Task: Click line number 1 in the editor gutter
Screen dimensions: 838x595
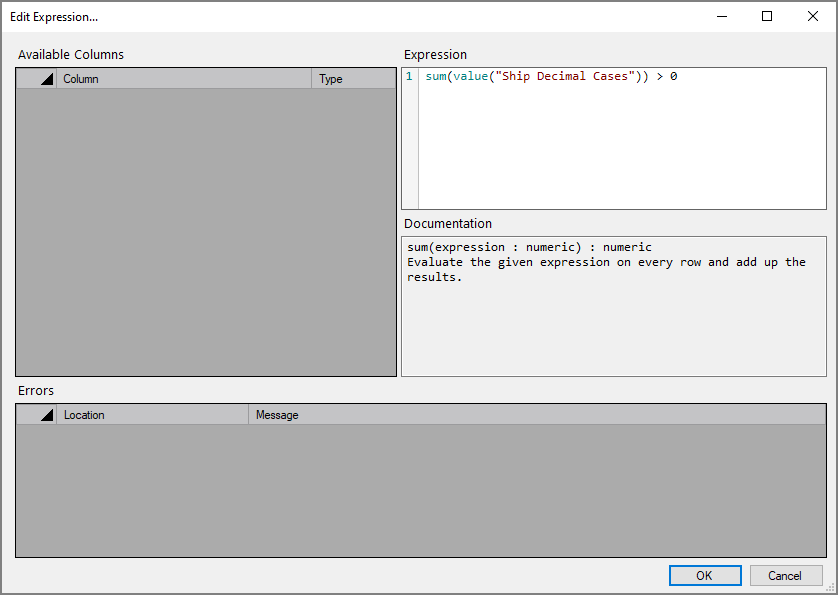Action: [407, 75]
